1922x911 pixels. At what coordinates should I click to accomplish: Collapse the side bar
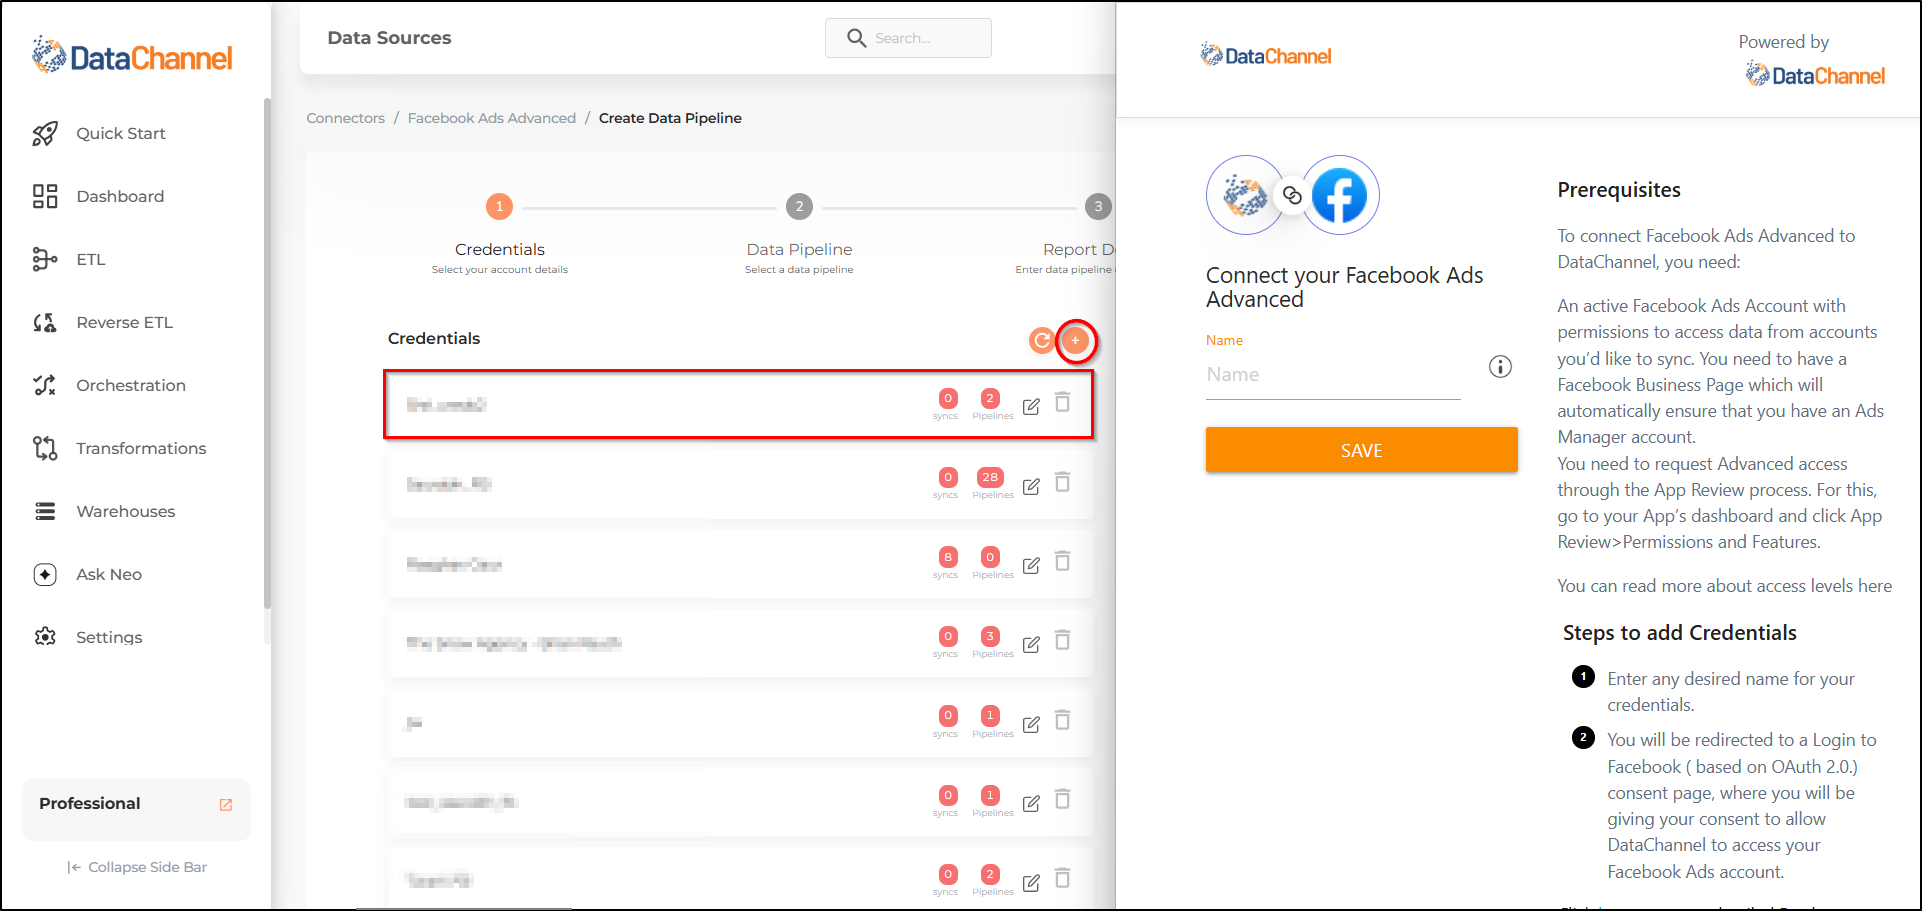(x=137, y=867)
